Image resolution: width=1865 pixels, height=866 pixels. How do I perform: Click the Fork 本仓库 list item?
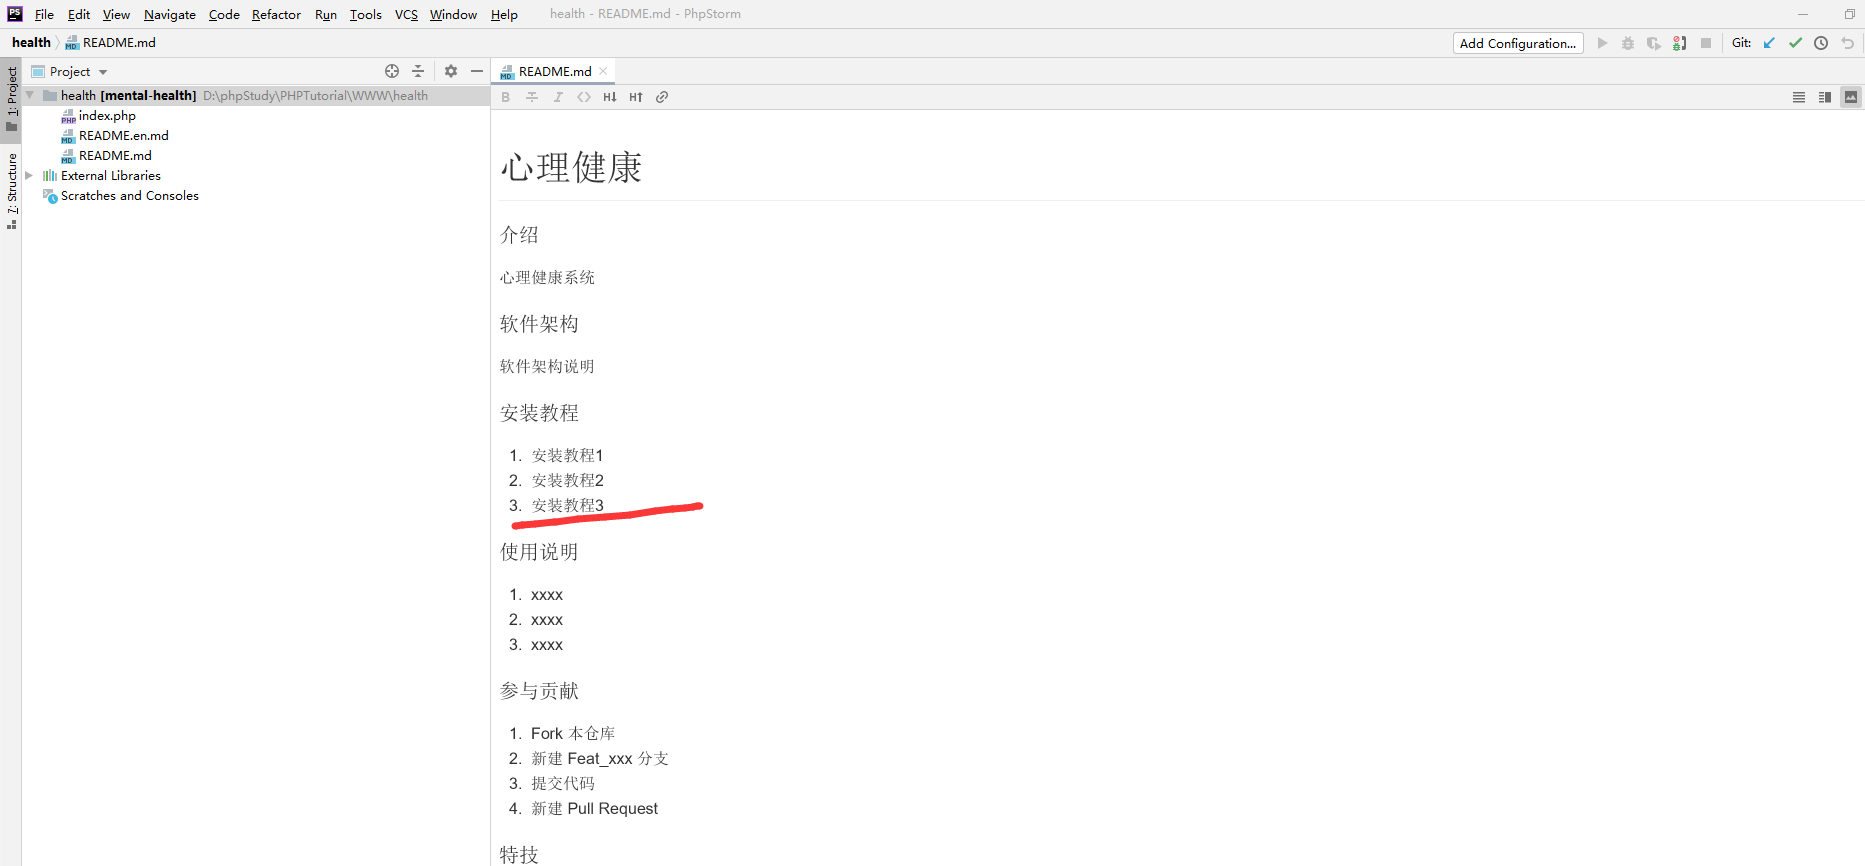pos(573,733)
